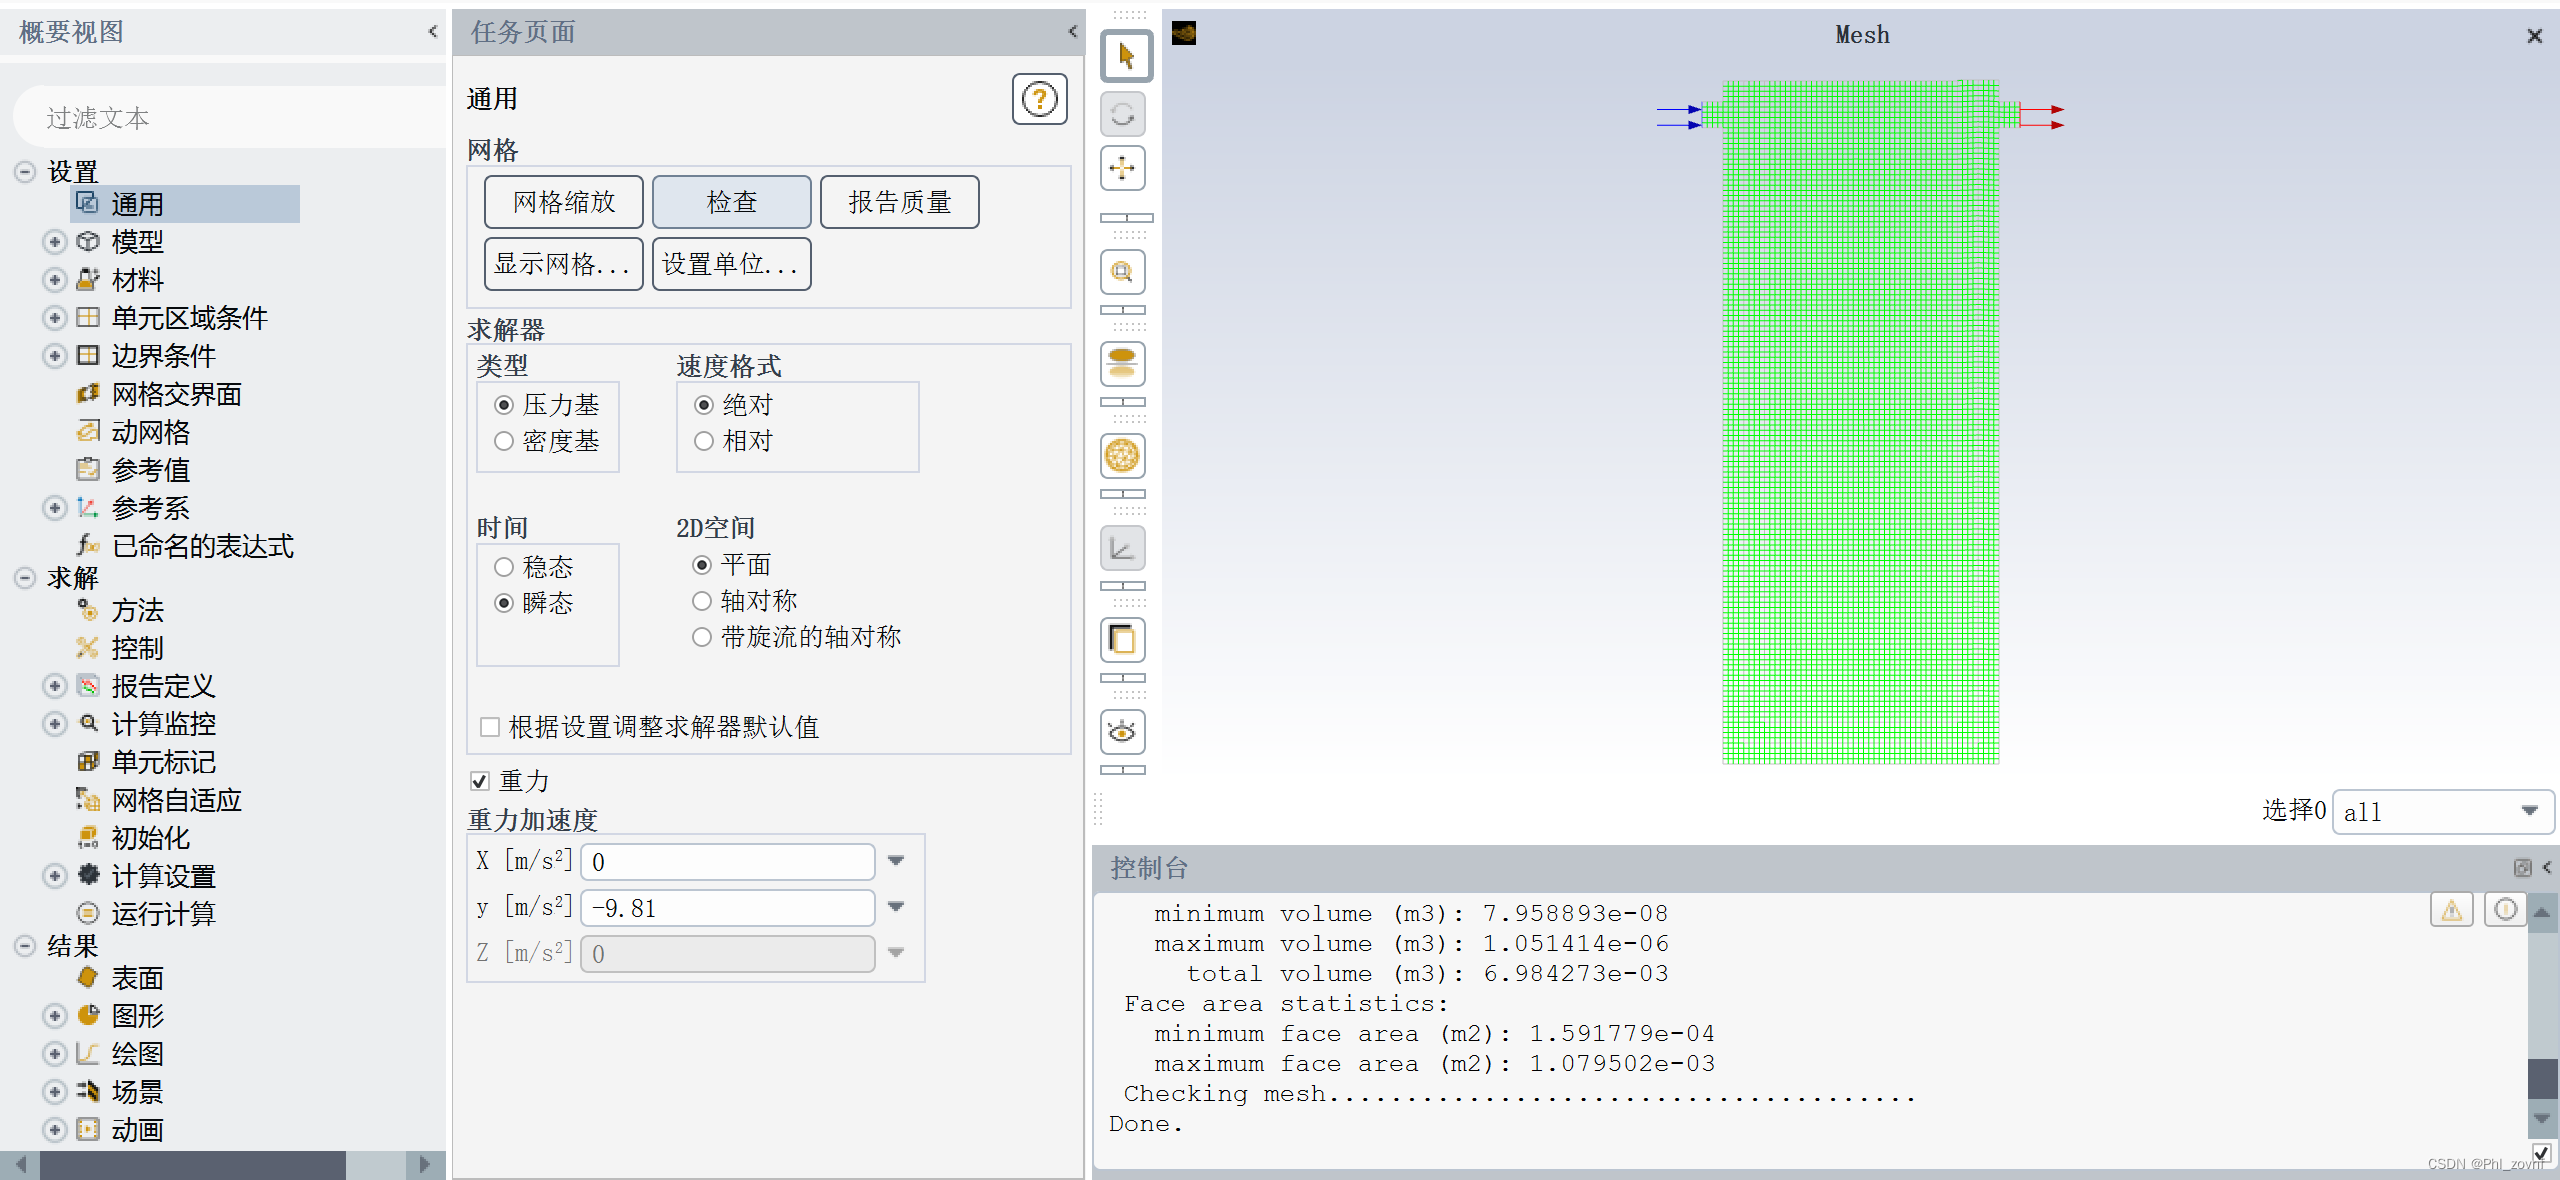Uncheck the 重力 gravity checkbox
This screenshot has width=2560, height=1180.
point(480,781)
